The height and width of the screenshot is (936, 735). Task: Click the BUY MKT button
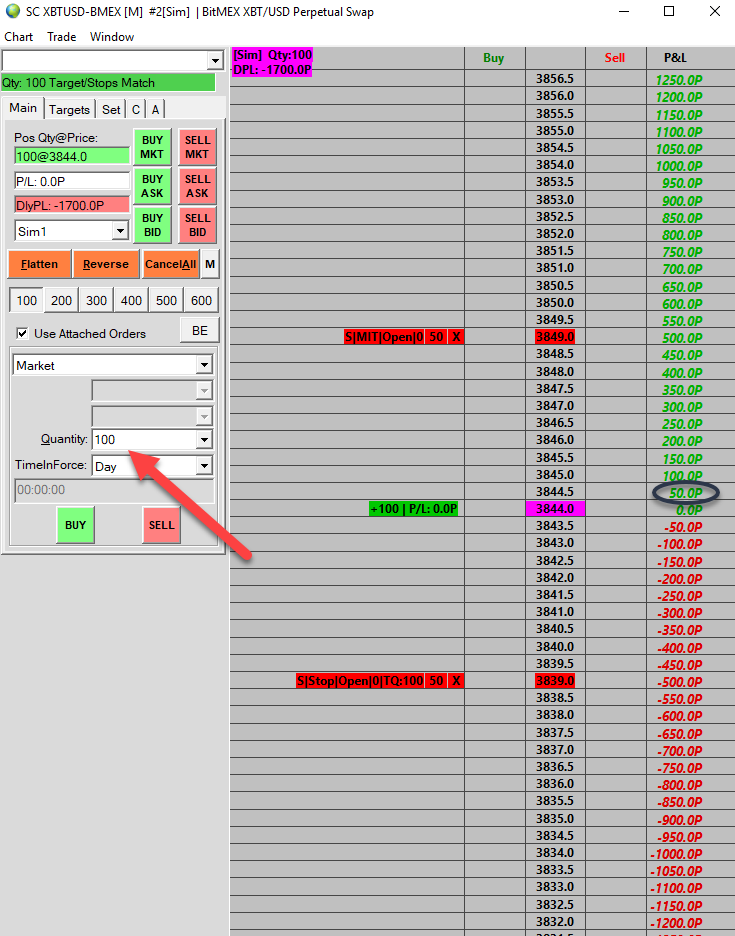152,147
